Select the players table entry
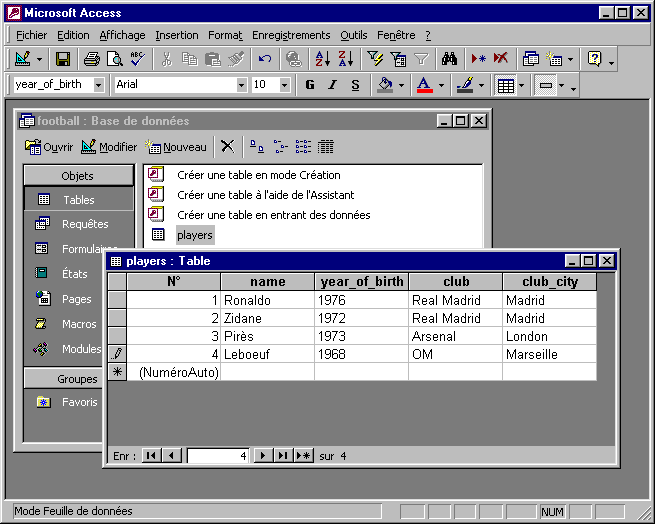The image size is (655, 524). click(195, 235)
